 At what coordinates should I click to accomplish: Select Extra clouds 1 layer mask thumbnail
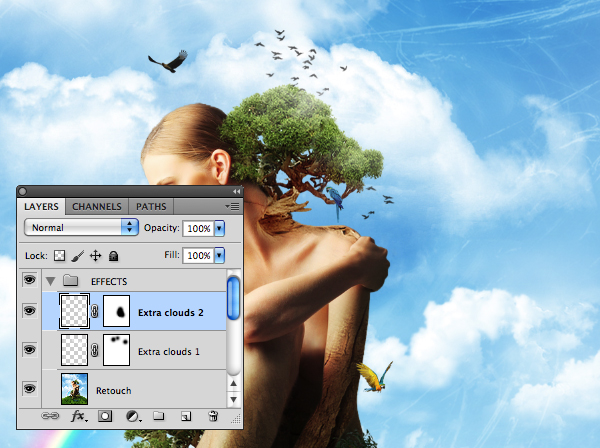116,350
